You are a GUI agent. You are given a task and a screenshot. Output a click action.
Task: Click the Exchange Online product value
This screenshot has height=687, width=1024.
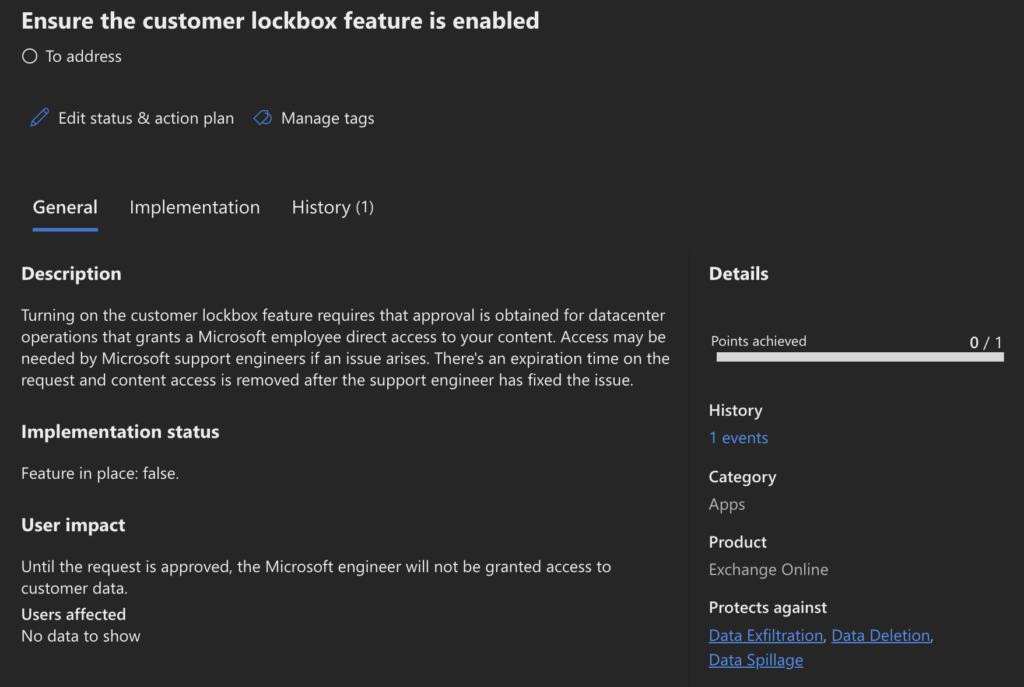[x=768, y=570]
